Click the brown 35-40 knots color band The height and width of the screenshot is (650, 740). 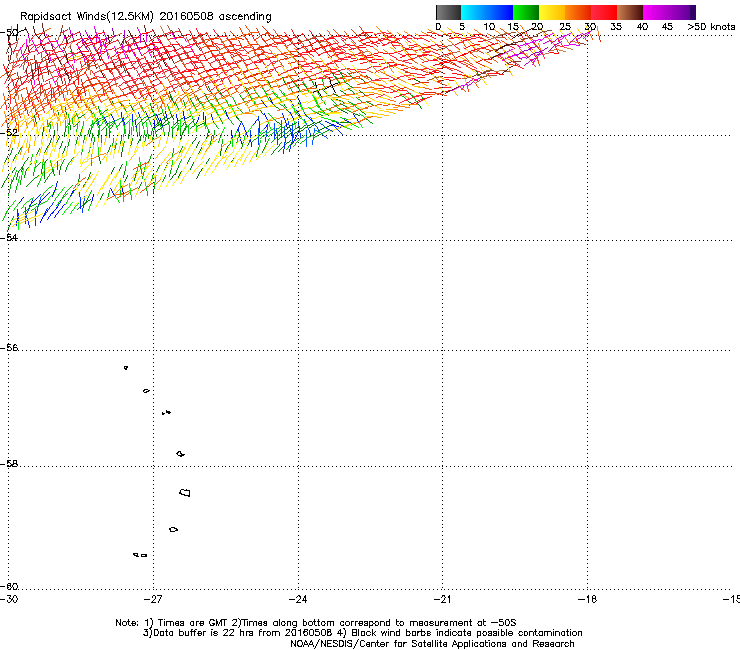(x=630, y=12)
